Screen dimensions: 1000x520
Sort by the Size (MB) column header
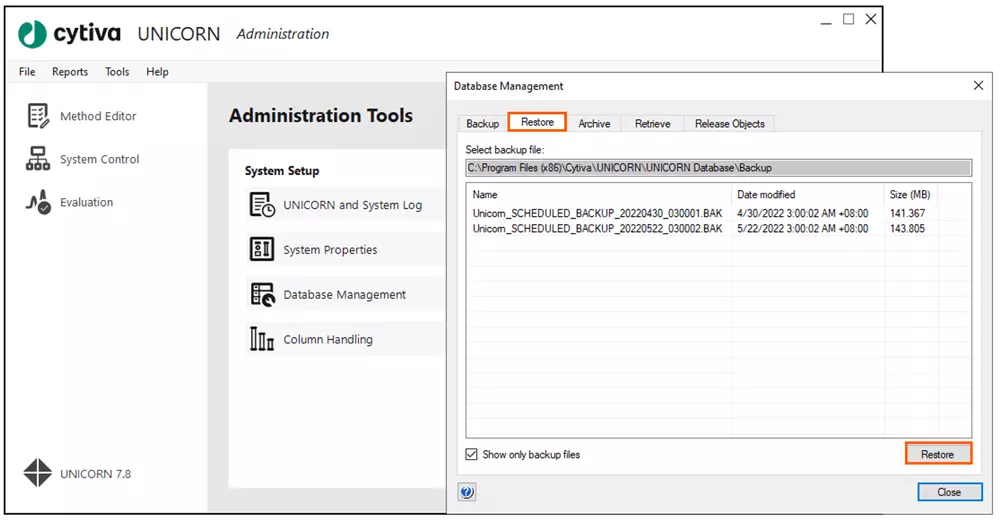[911, 195]
